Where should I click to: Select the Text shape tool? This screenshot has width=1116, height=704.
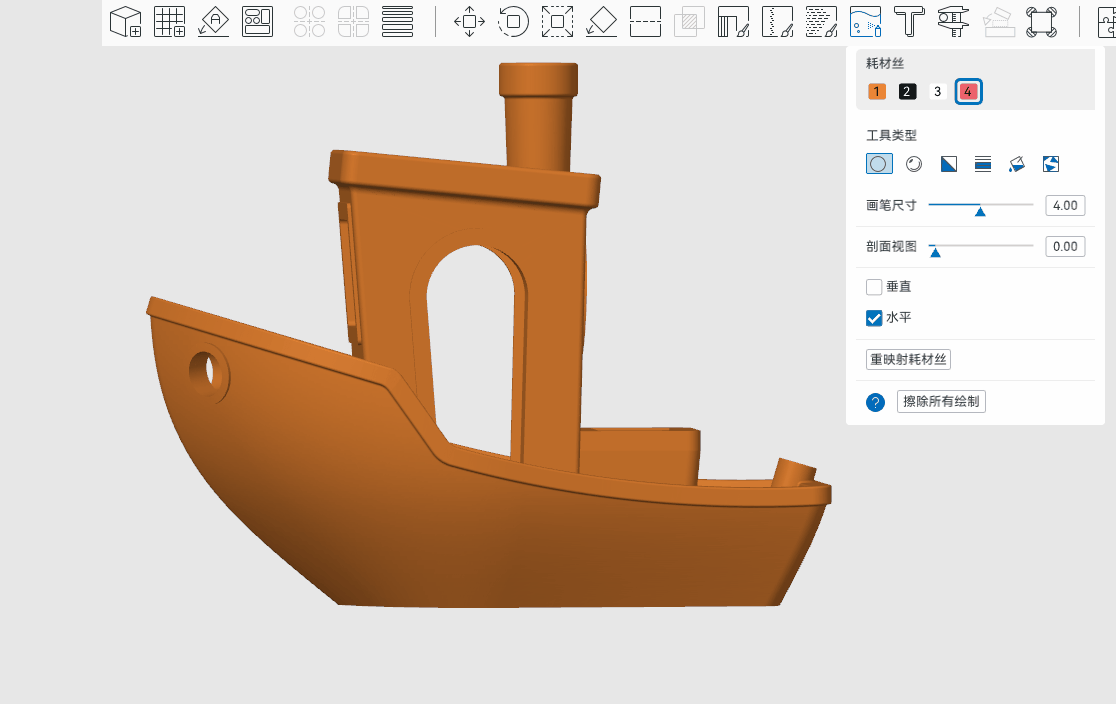(x=909, y=21)
